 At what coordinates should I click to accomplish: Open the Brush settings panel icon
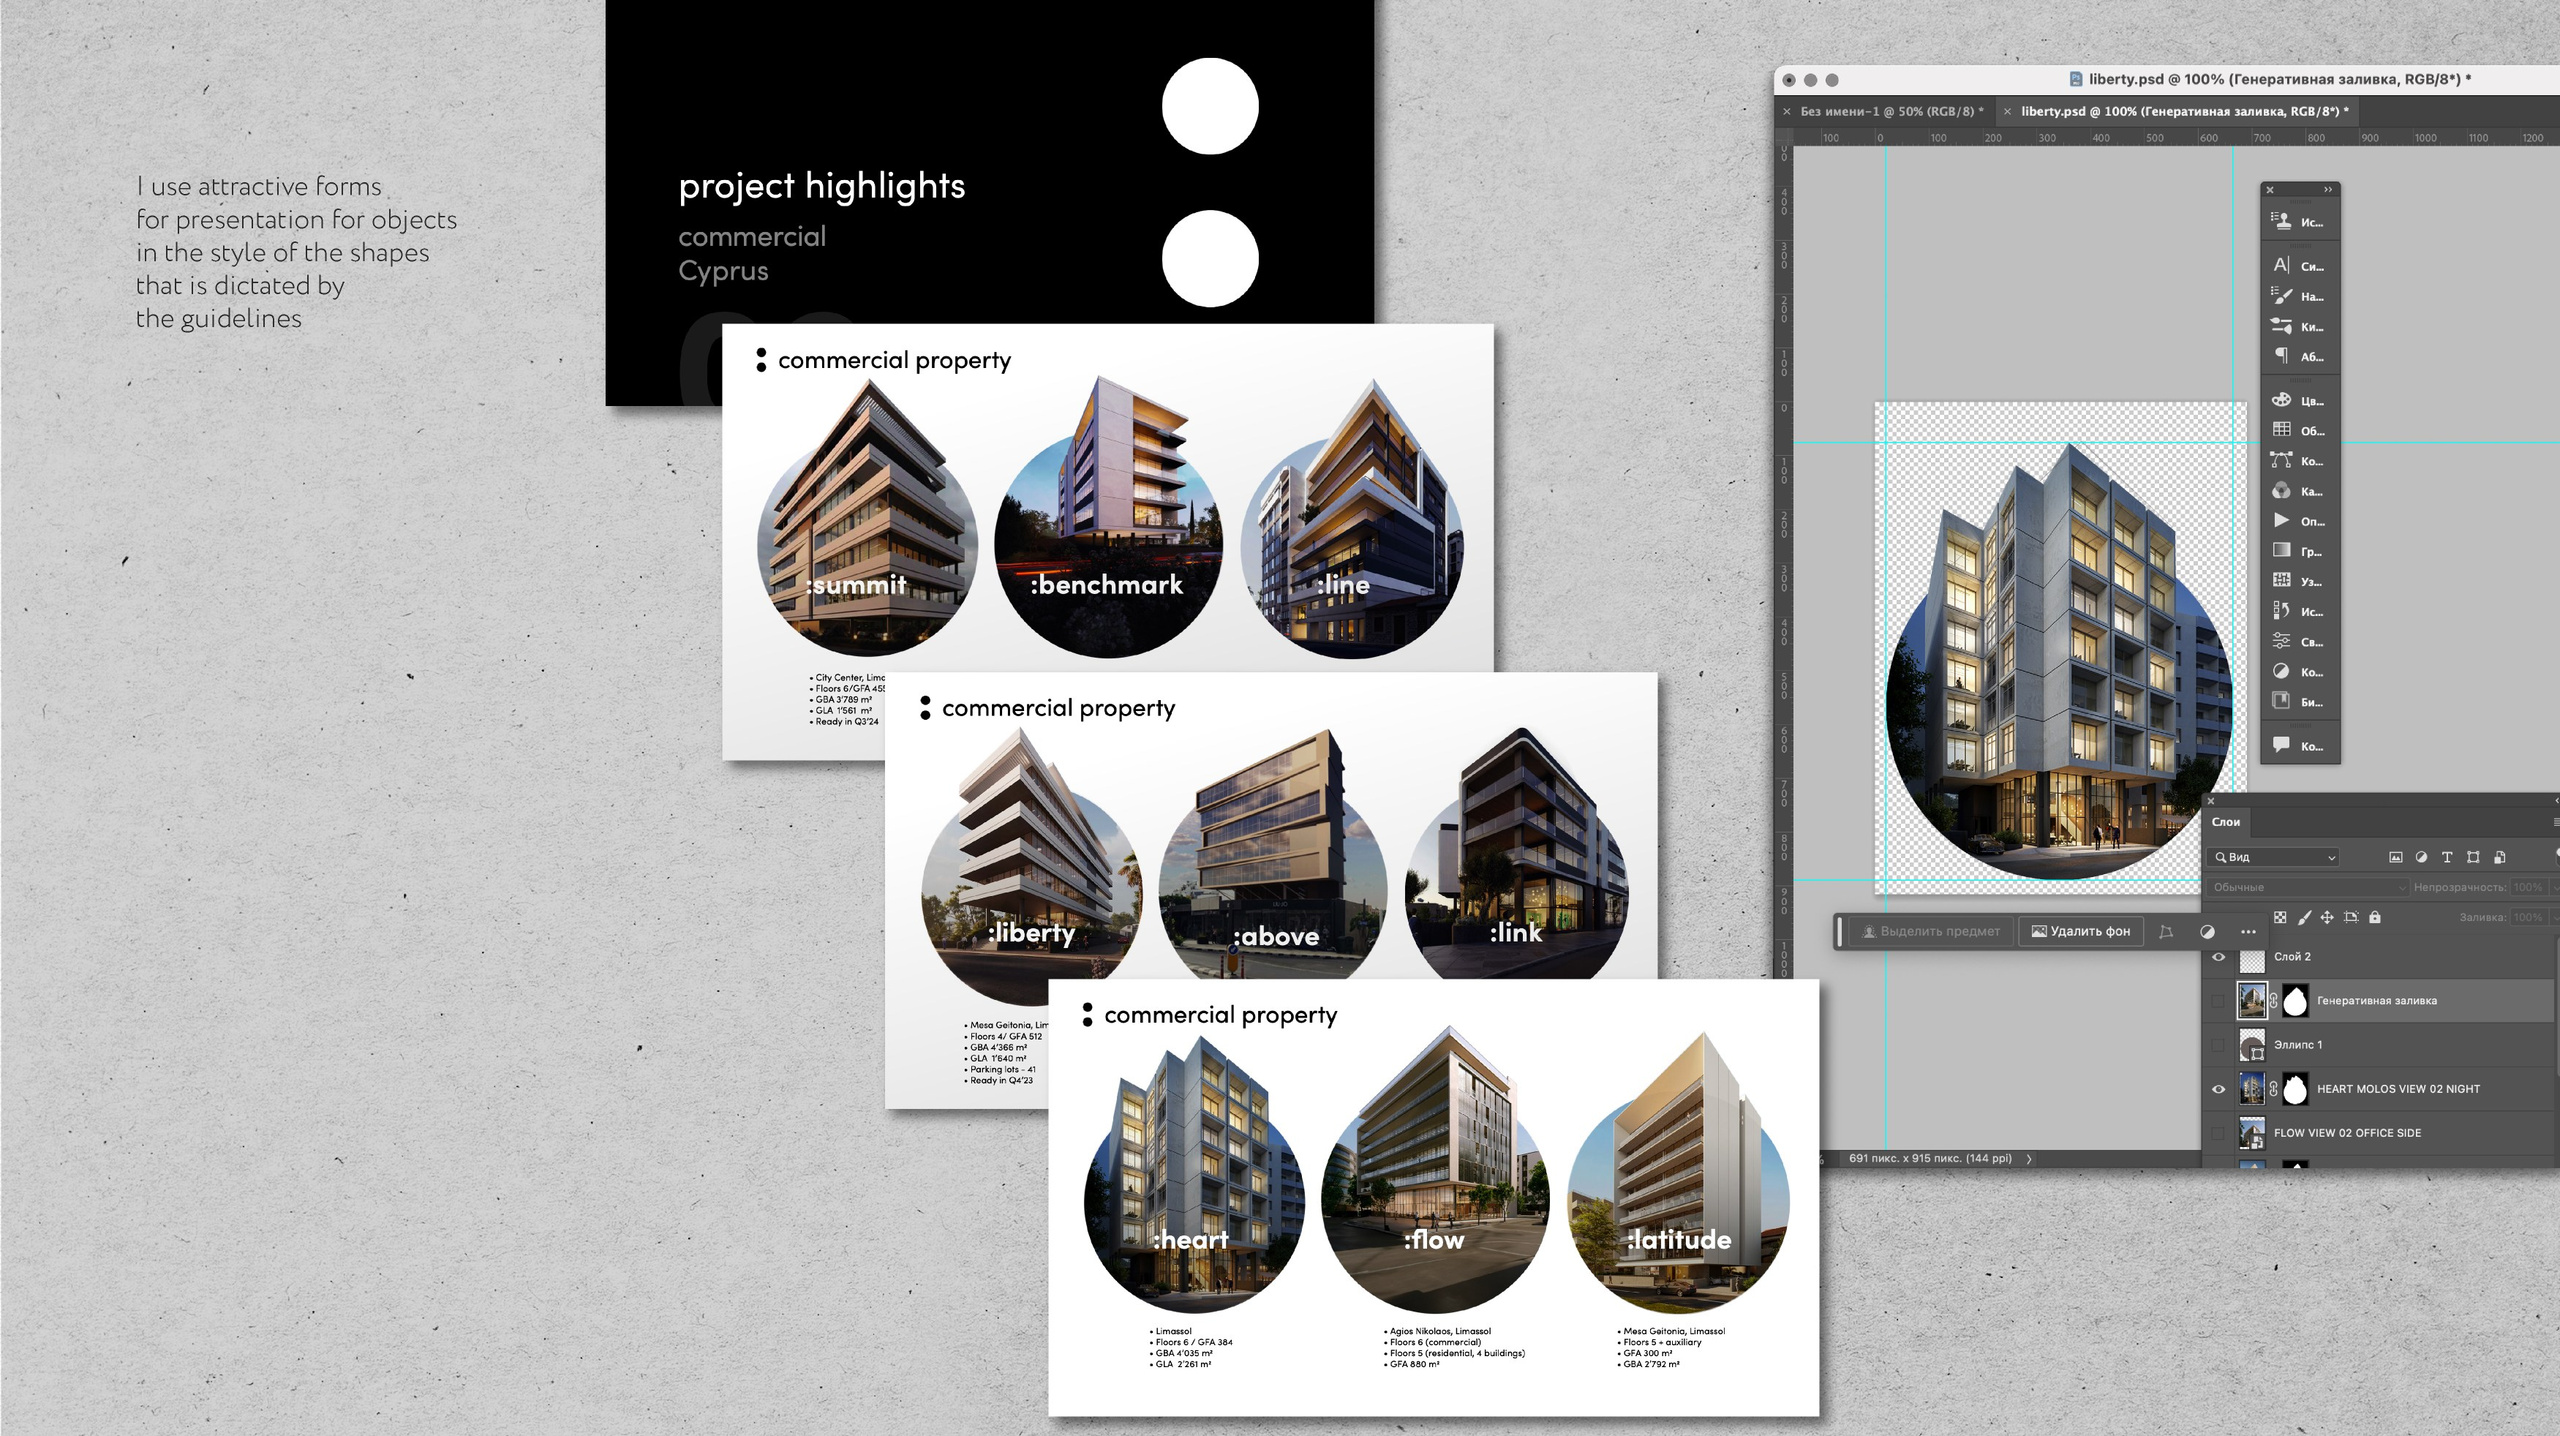coord(2281,296)
